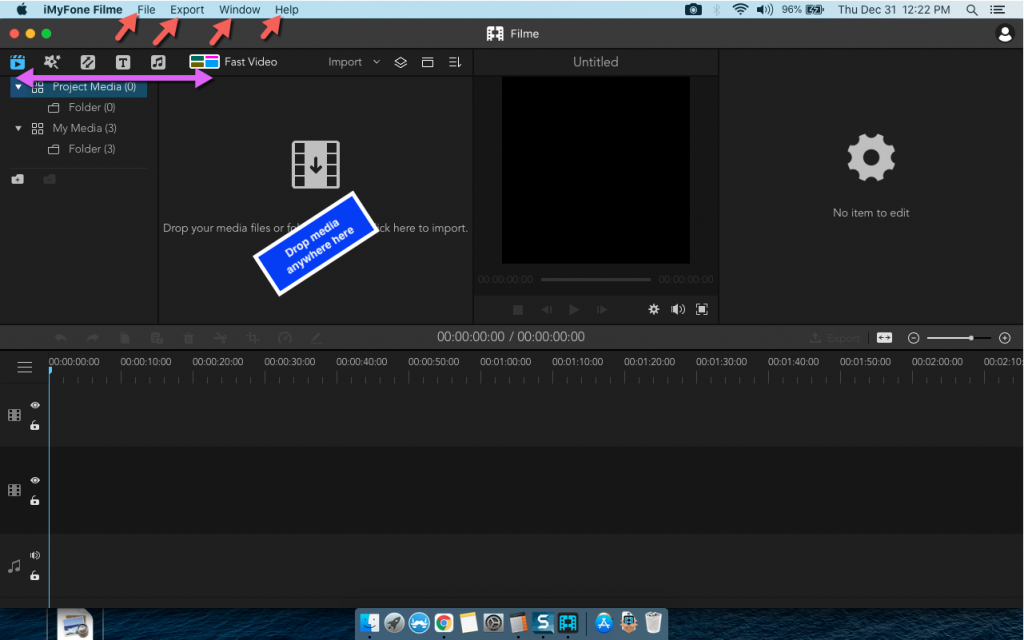Open the Import dropdown
1024x640 pixels.
click(353, 62)
